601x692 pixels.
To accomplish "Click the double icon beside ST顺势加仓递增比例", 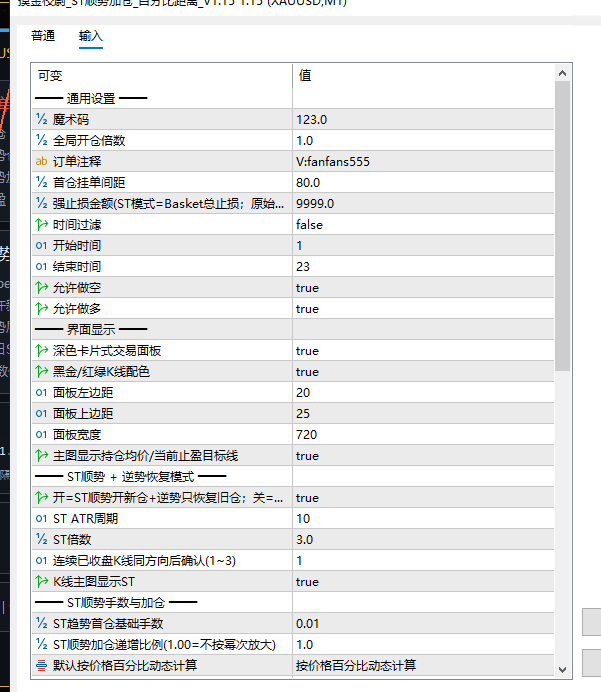I will point(41,644).
